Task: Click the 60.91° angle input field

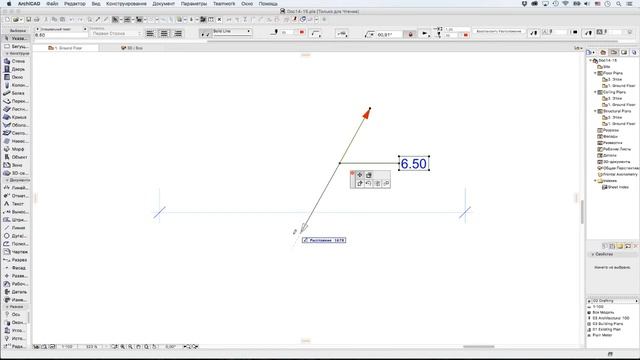Action: pos(389,35)
